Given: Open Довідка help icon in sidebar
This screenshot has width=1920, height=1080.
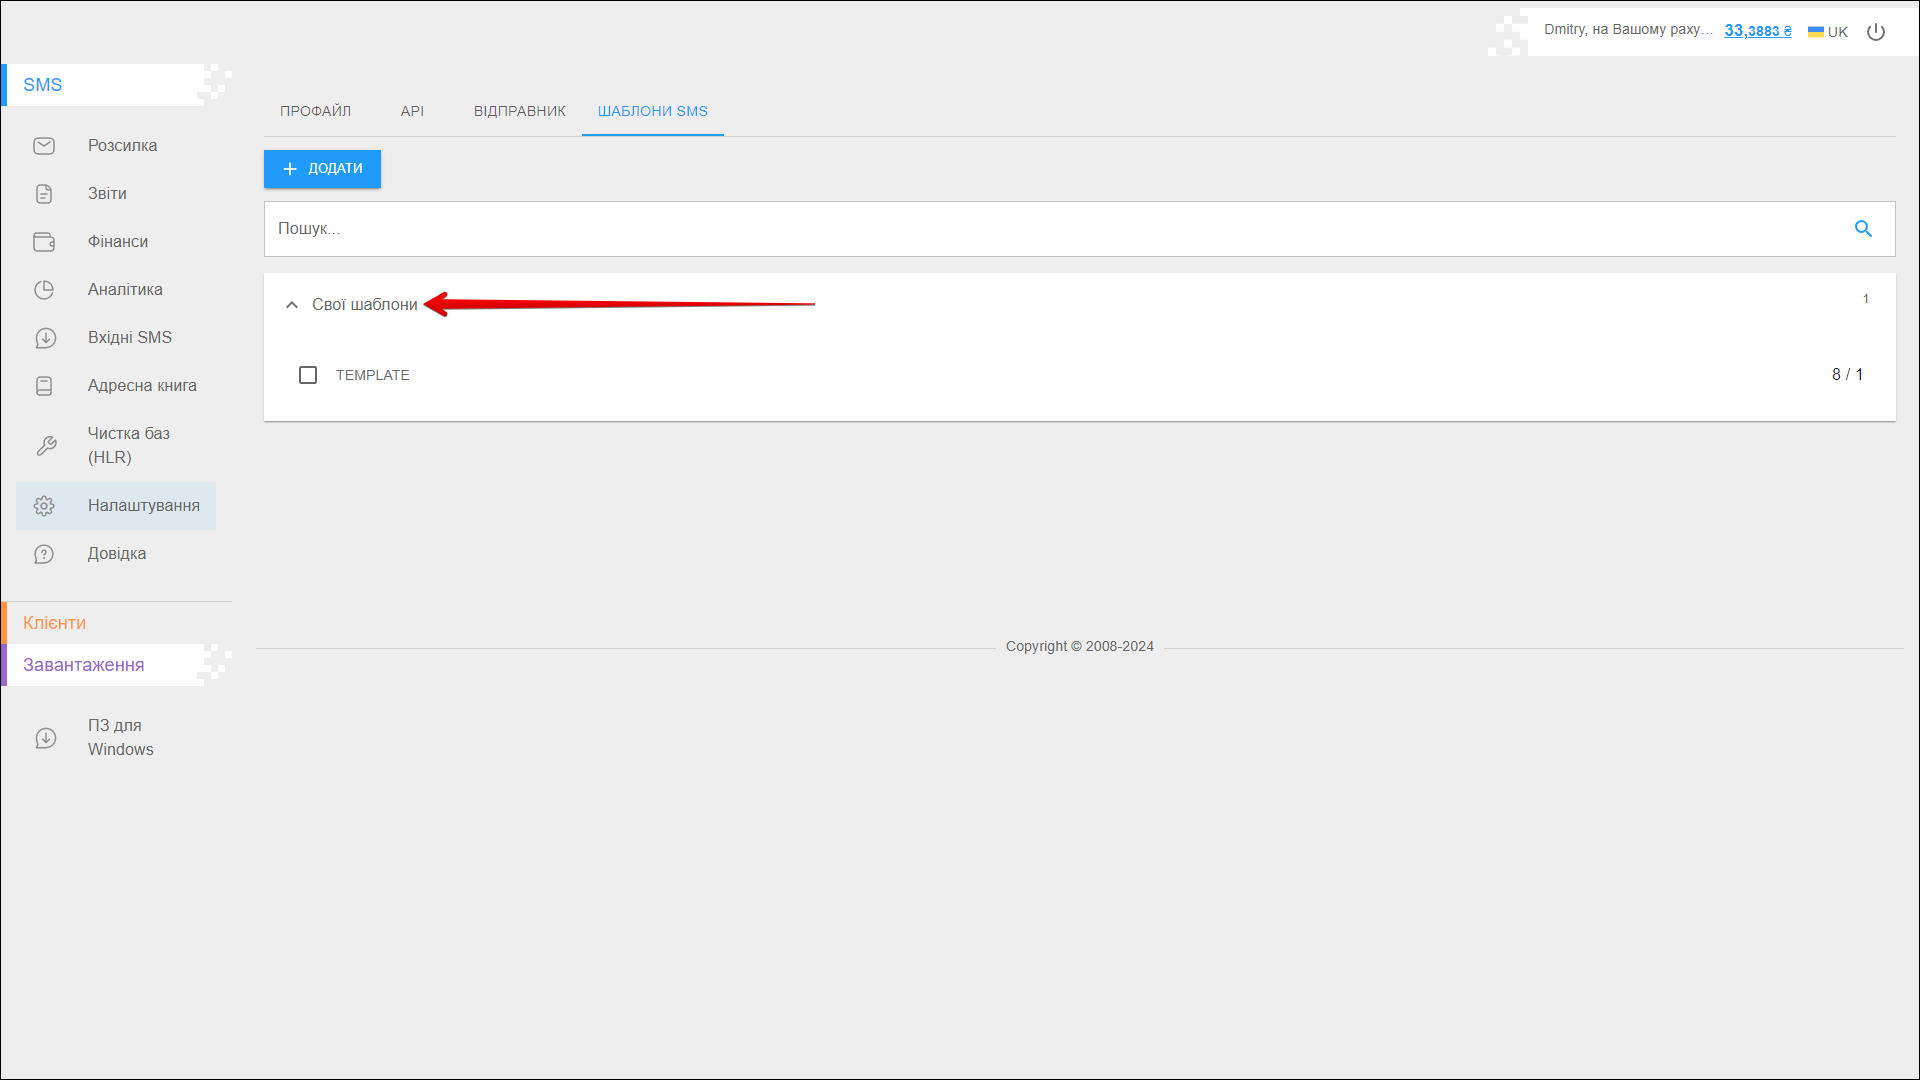Looking at the screenshot, I should point(44,554).
